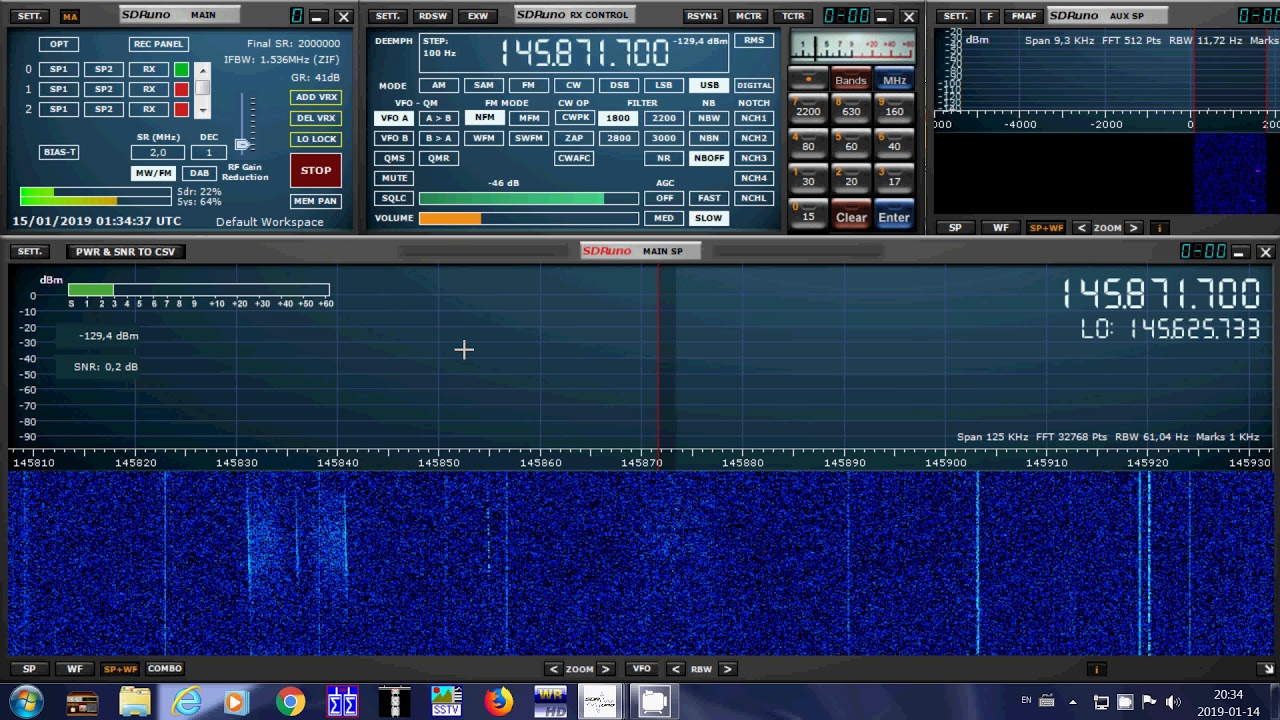The width and height of the screenshot is (1280, 720).
Task: Switch Main SP to WF view
Action: point(74,669)
